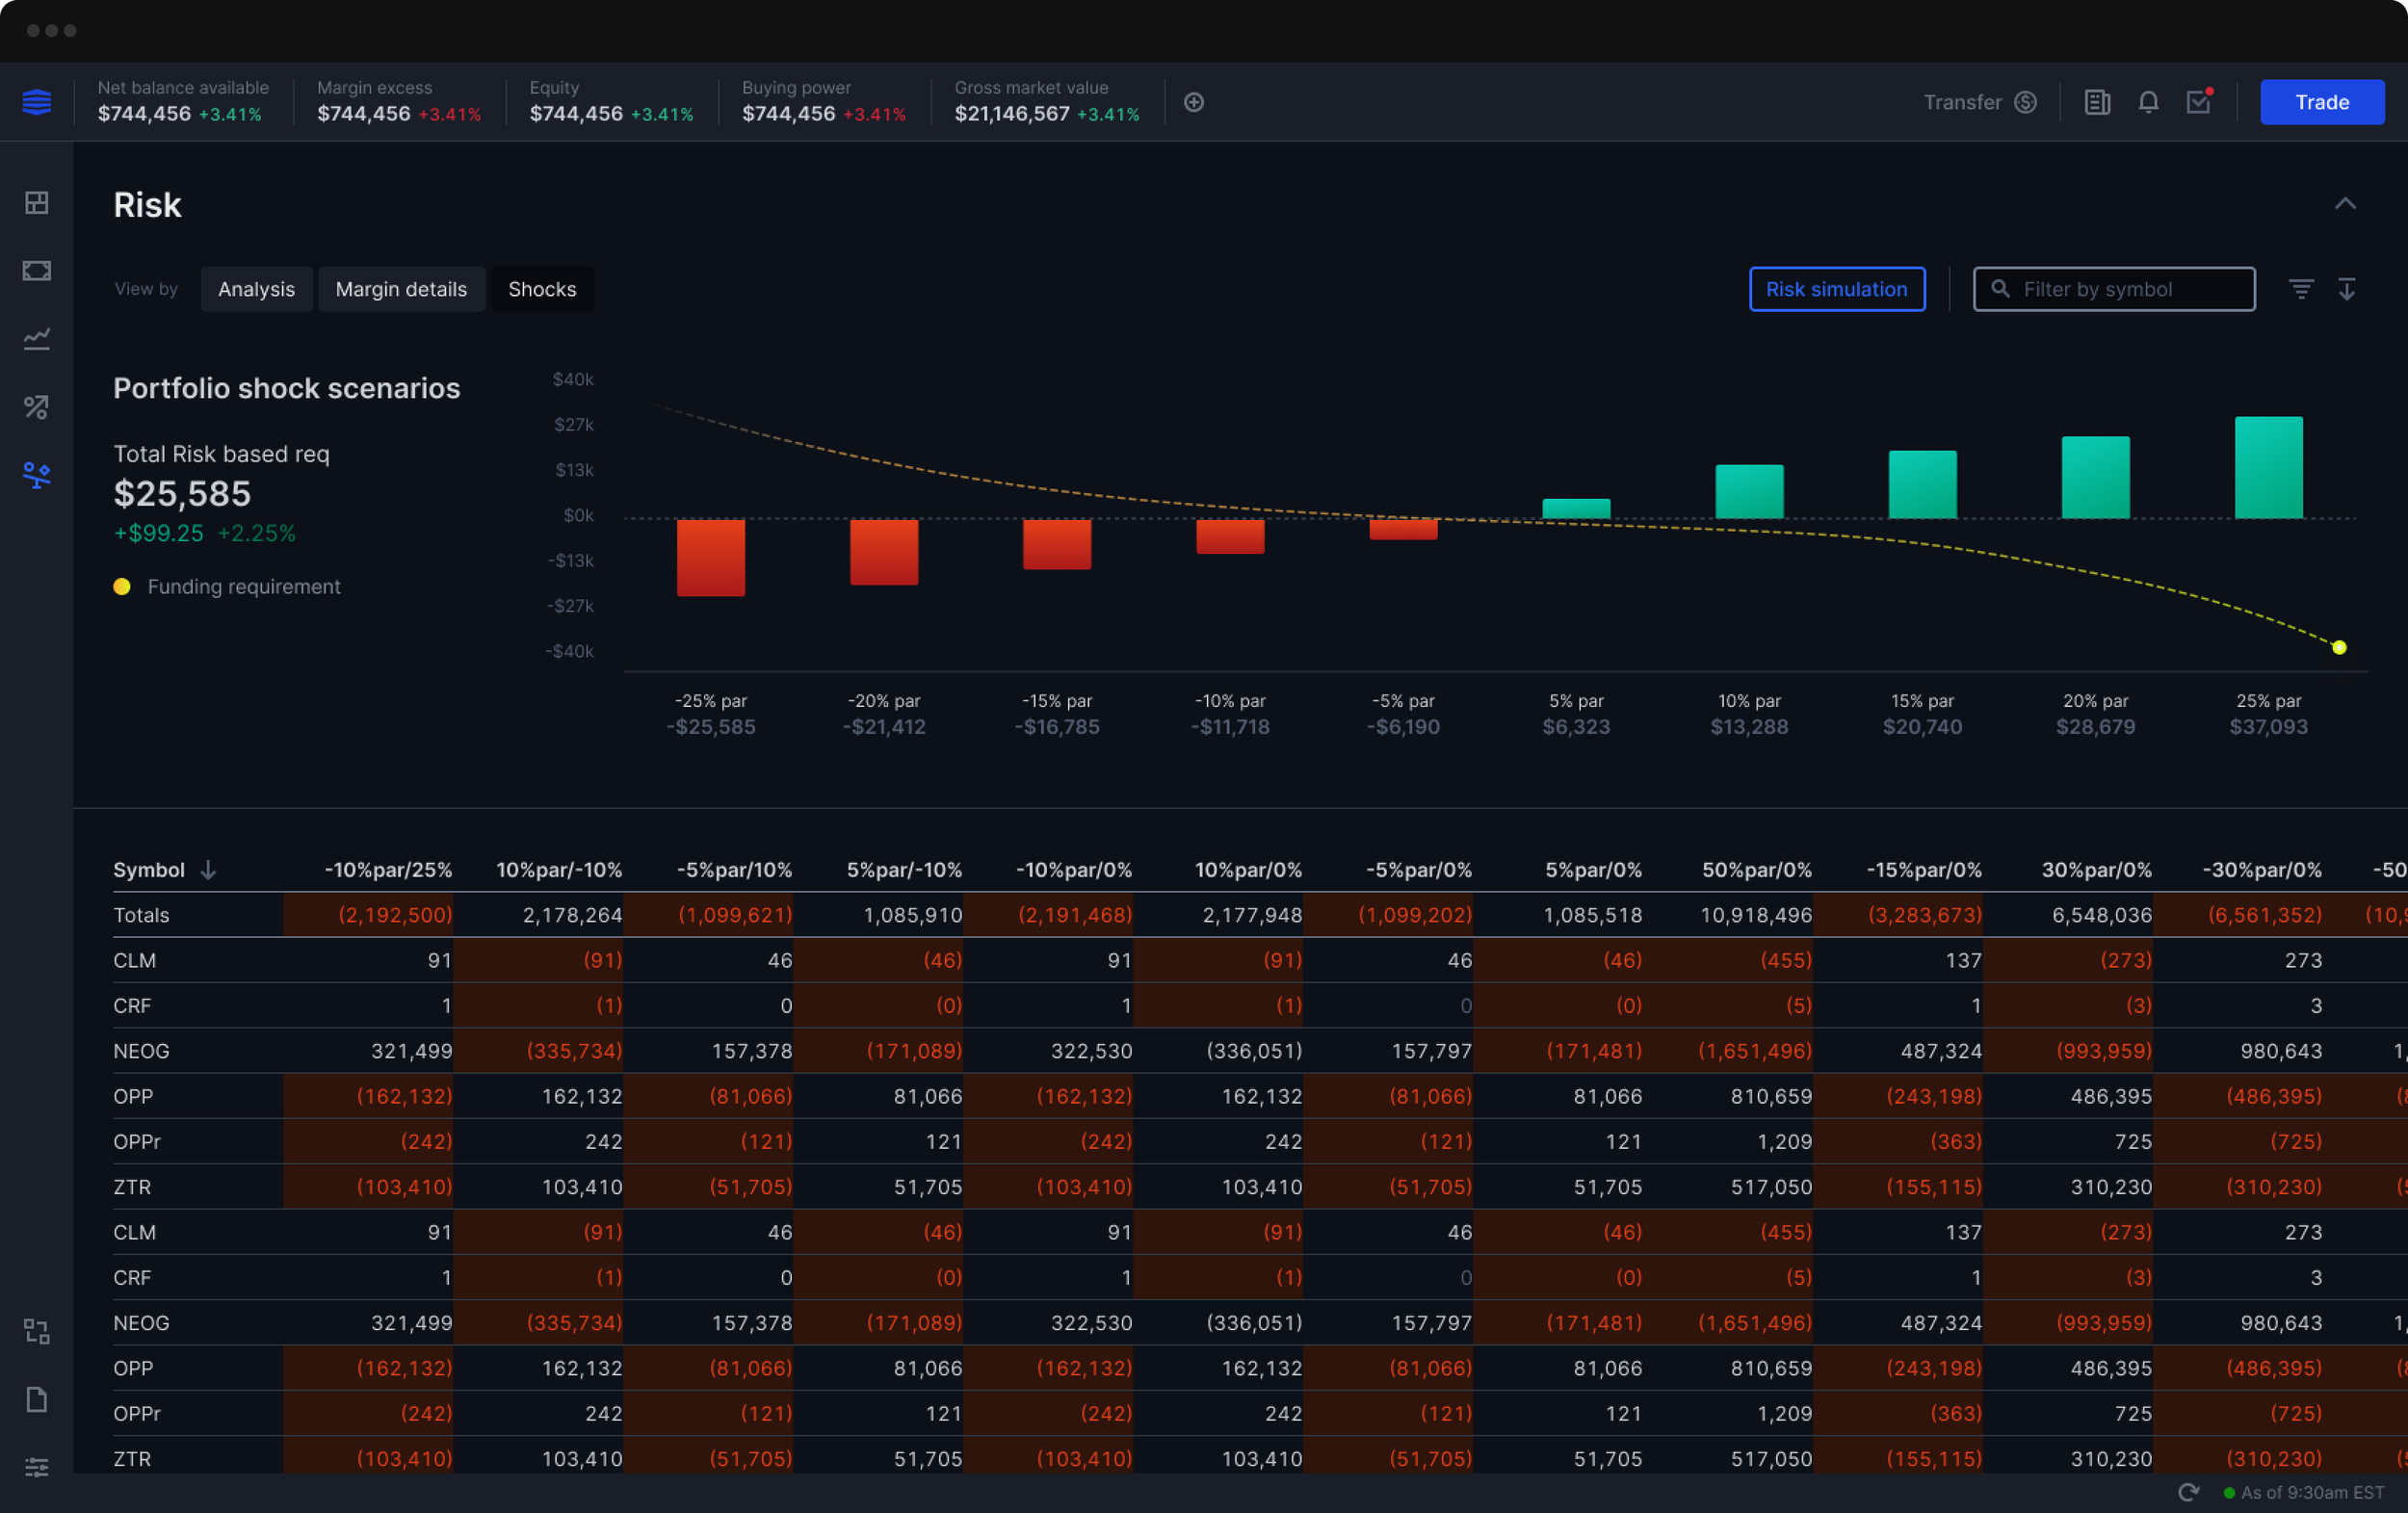Click the download arrow icon
Image resolution: width=2408 pixels, height=1513 pixels.
(2347, 289)
